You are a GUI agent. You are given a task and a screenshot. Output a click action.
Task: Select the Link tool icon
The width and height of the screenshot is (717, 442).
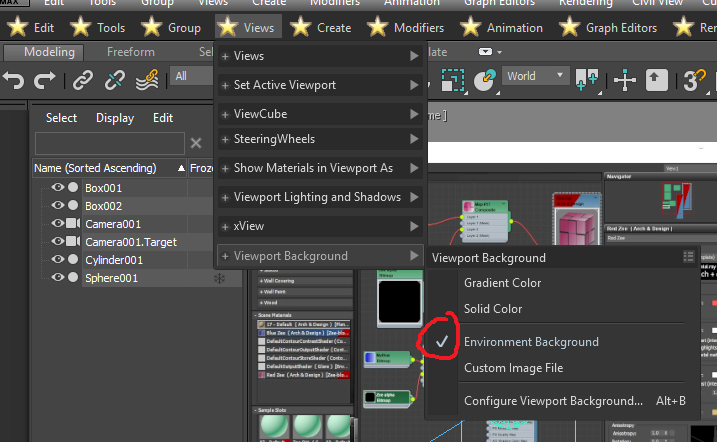[82, 80]
